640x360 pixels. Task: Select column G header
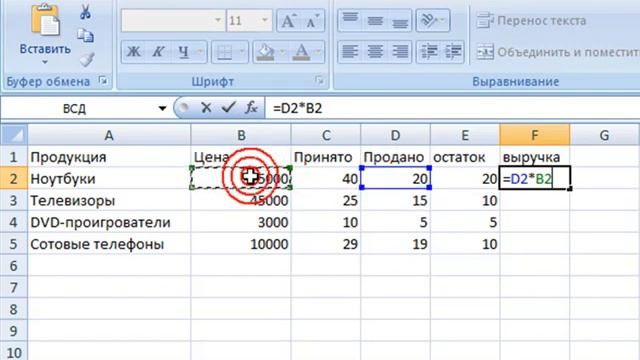point(604,135)
